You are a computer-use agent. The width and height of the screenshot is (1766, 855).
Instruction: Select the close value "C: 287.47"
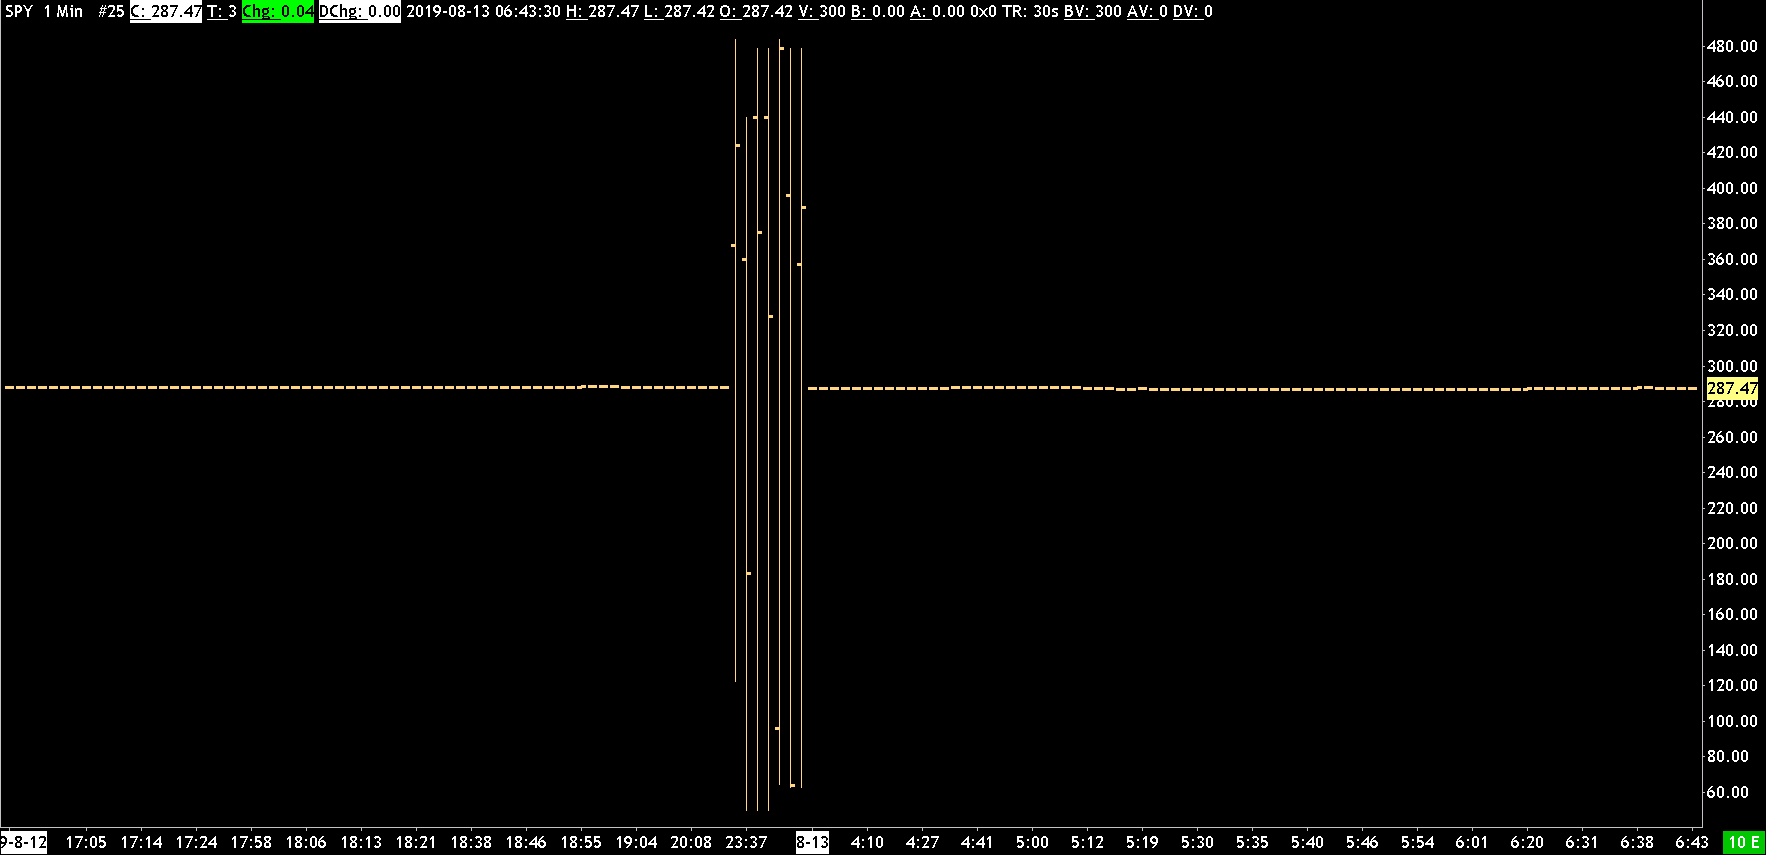point(166,12)
